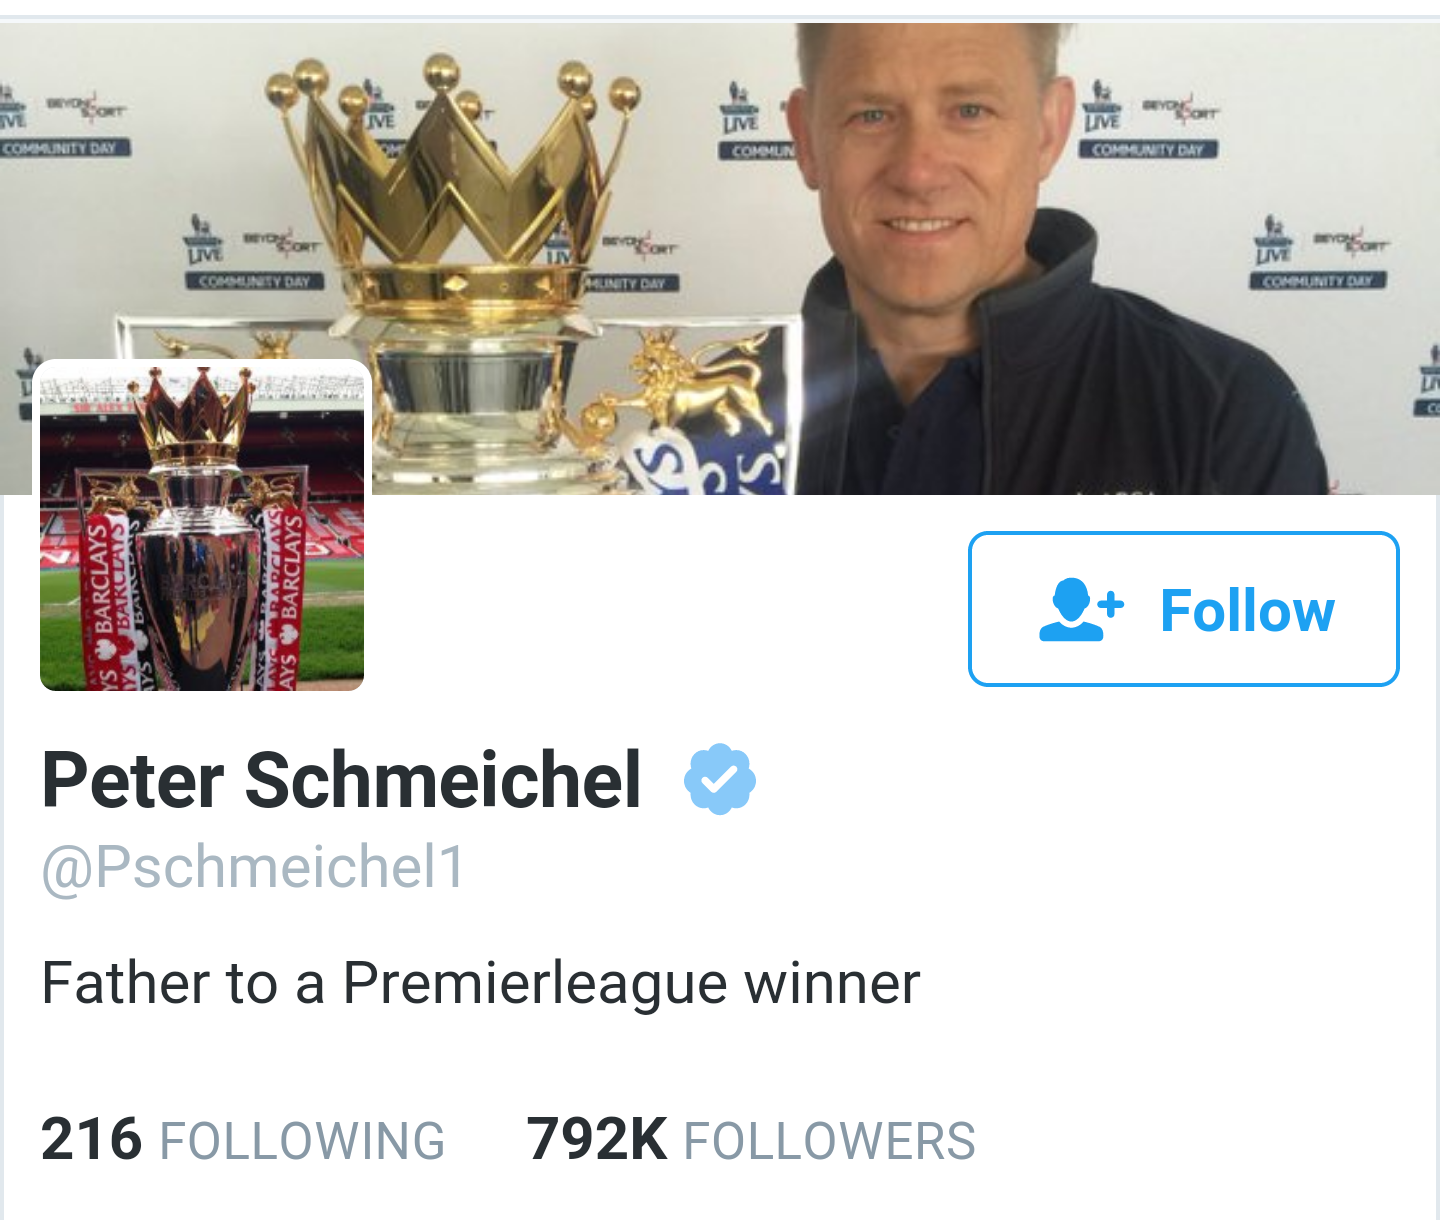
Task: Click the man's face in header photo
Action: pos(915,170)
